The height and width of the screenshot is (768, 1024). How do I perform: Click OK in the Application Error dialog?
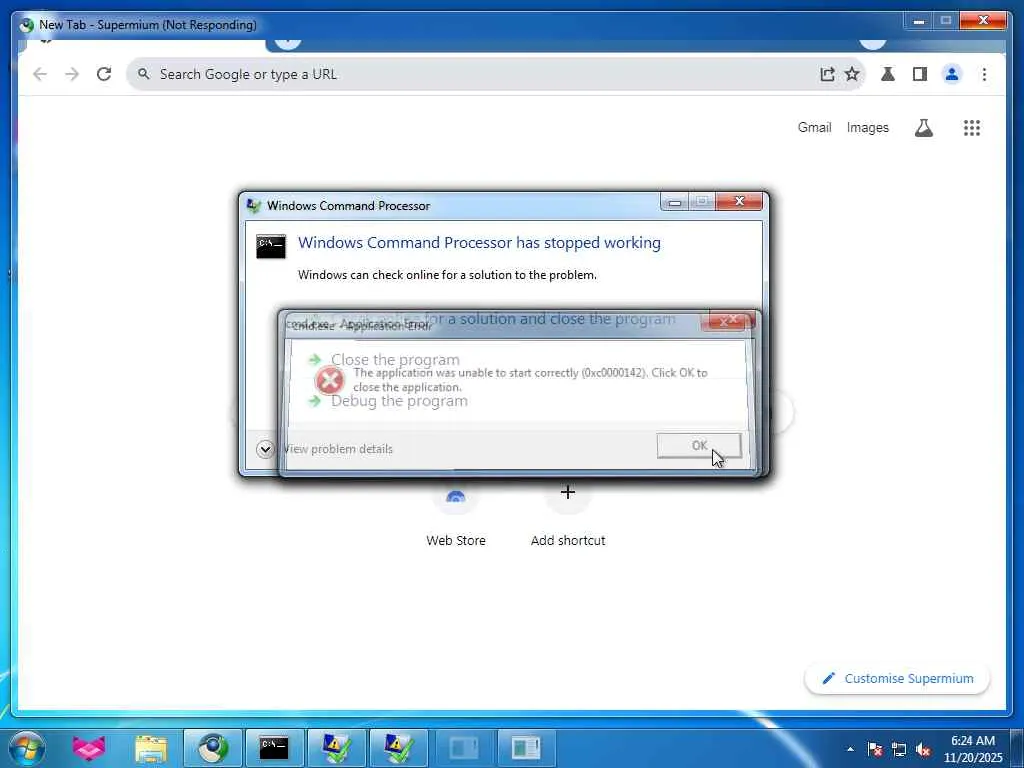tap(699, 445)
